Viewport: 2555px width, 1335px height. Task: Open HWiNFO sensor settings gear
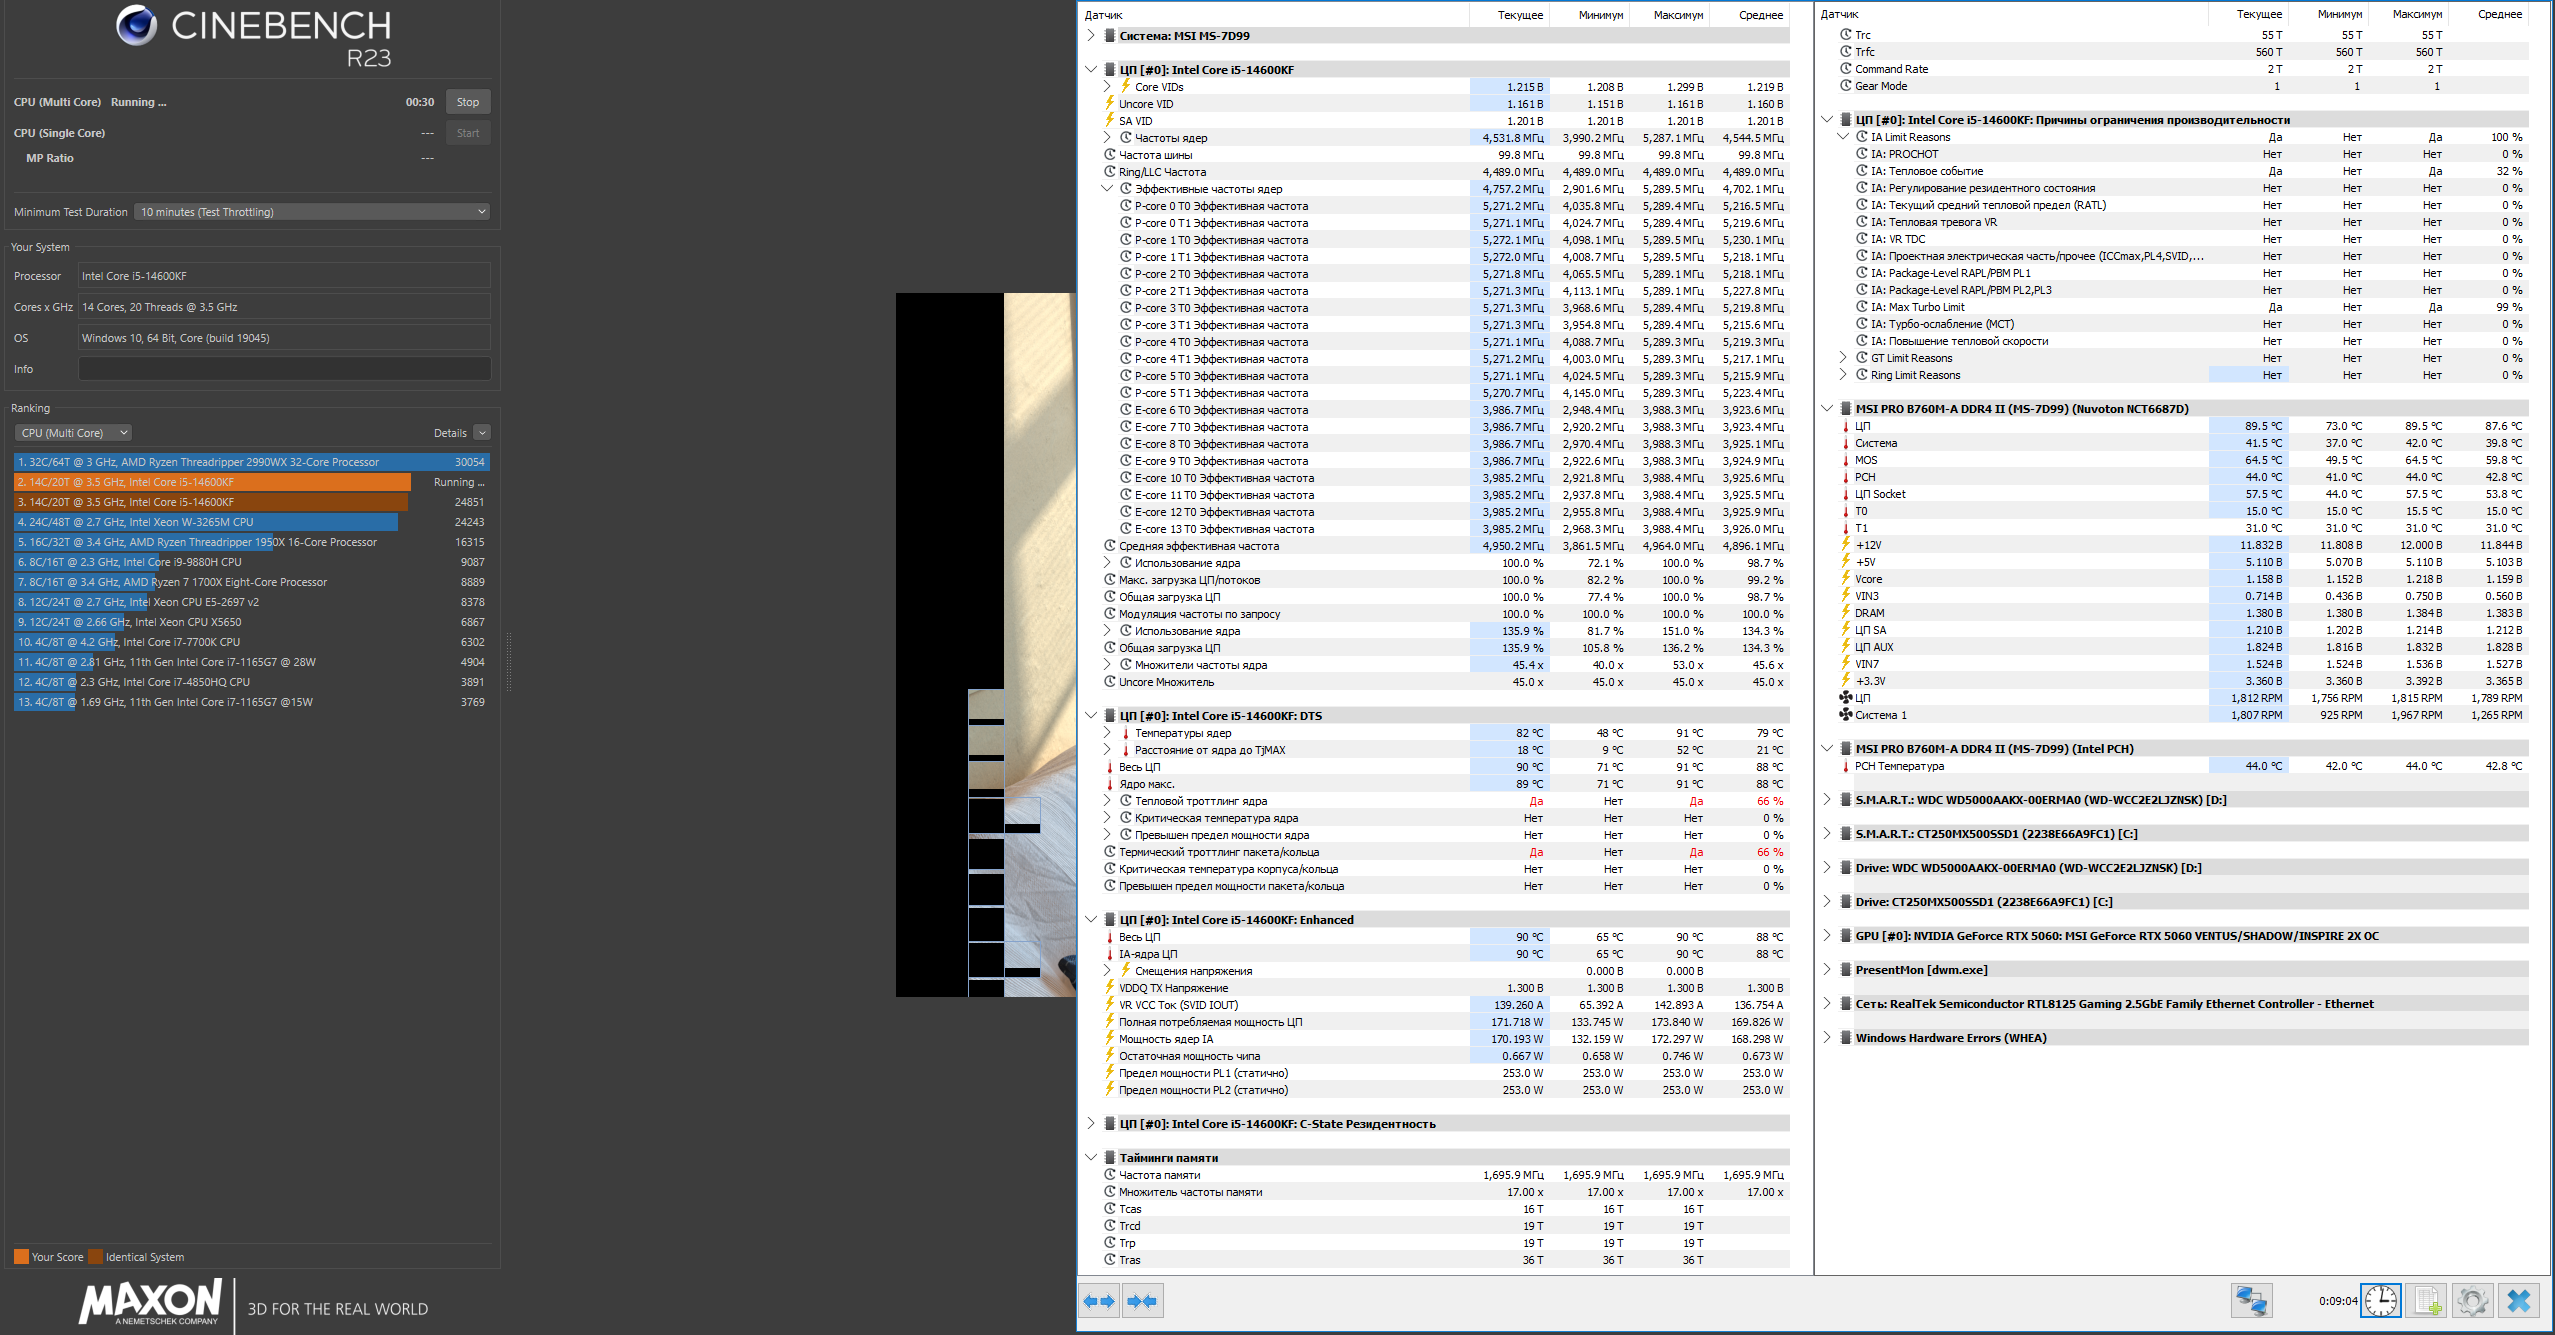coord(2472,1301)
